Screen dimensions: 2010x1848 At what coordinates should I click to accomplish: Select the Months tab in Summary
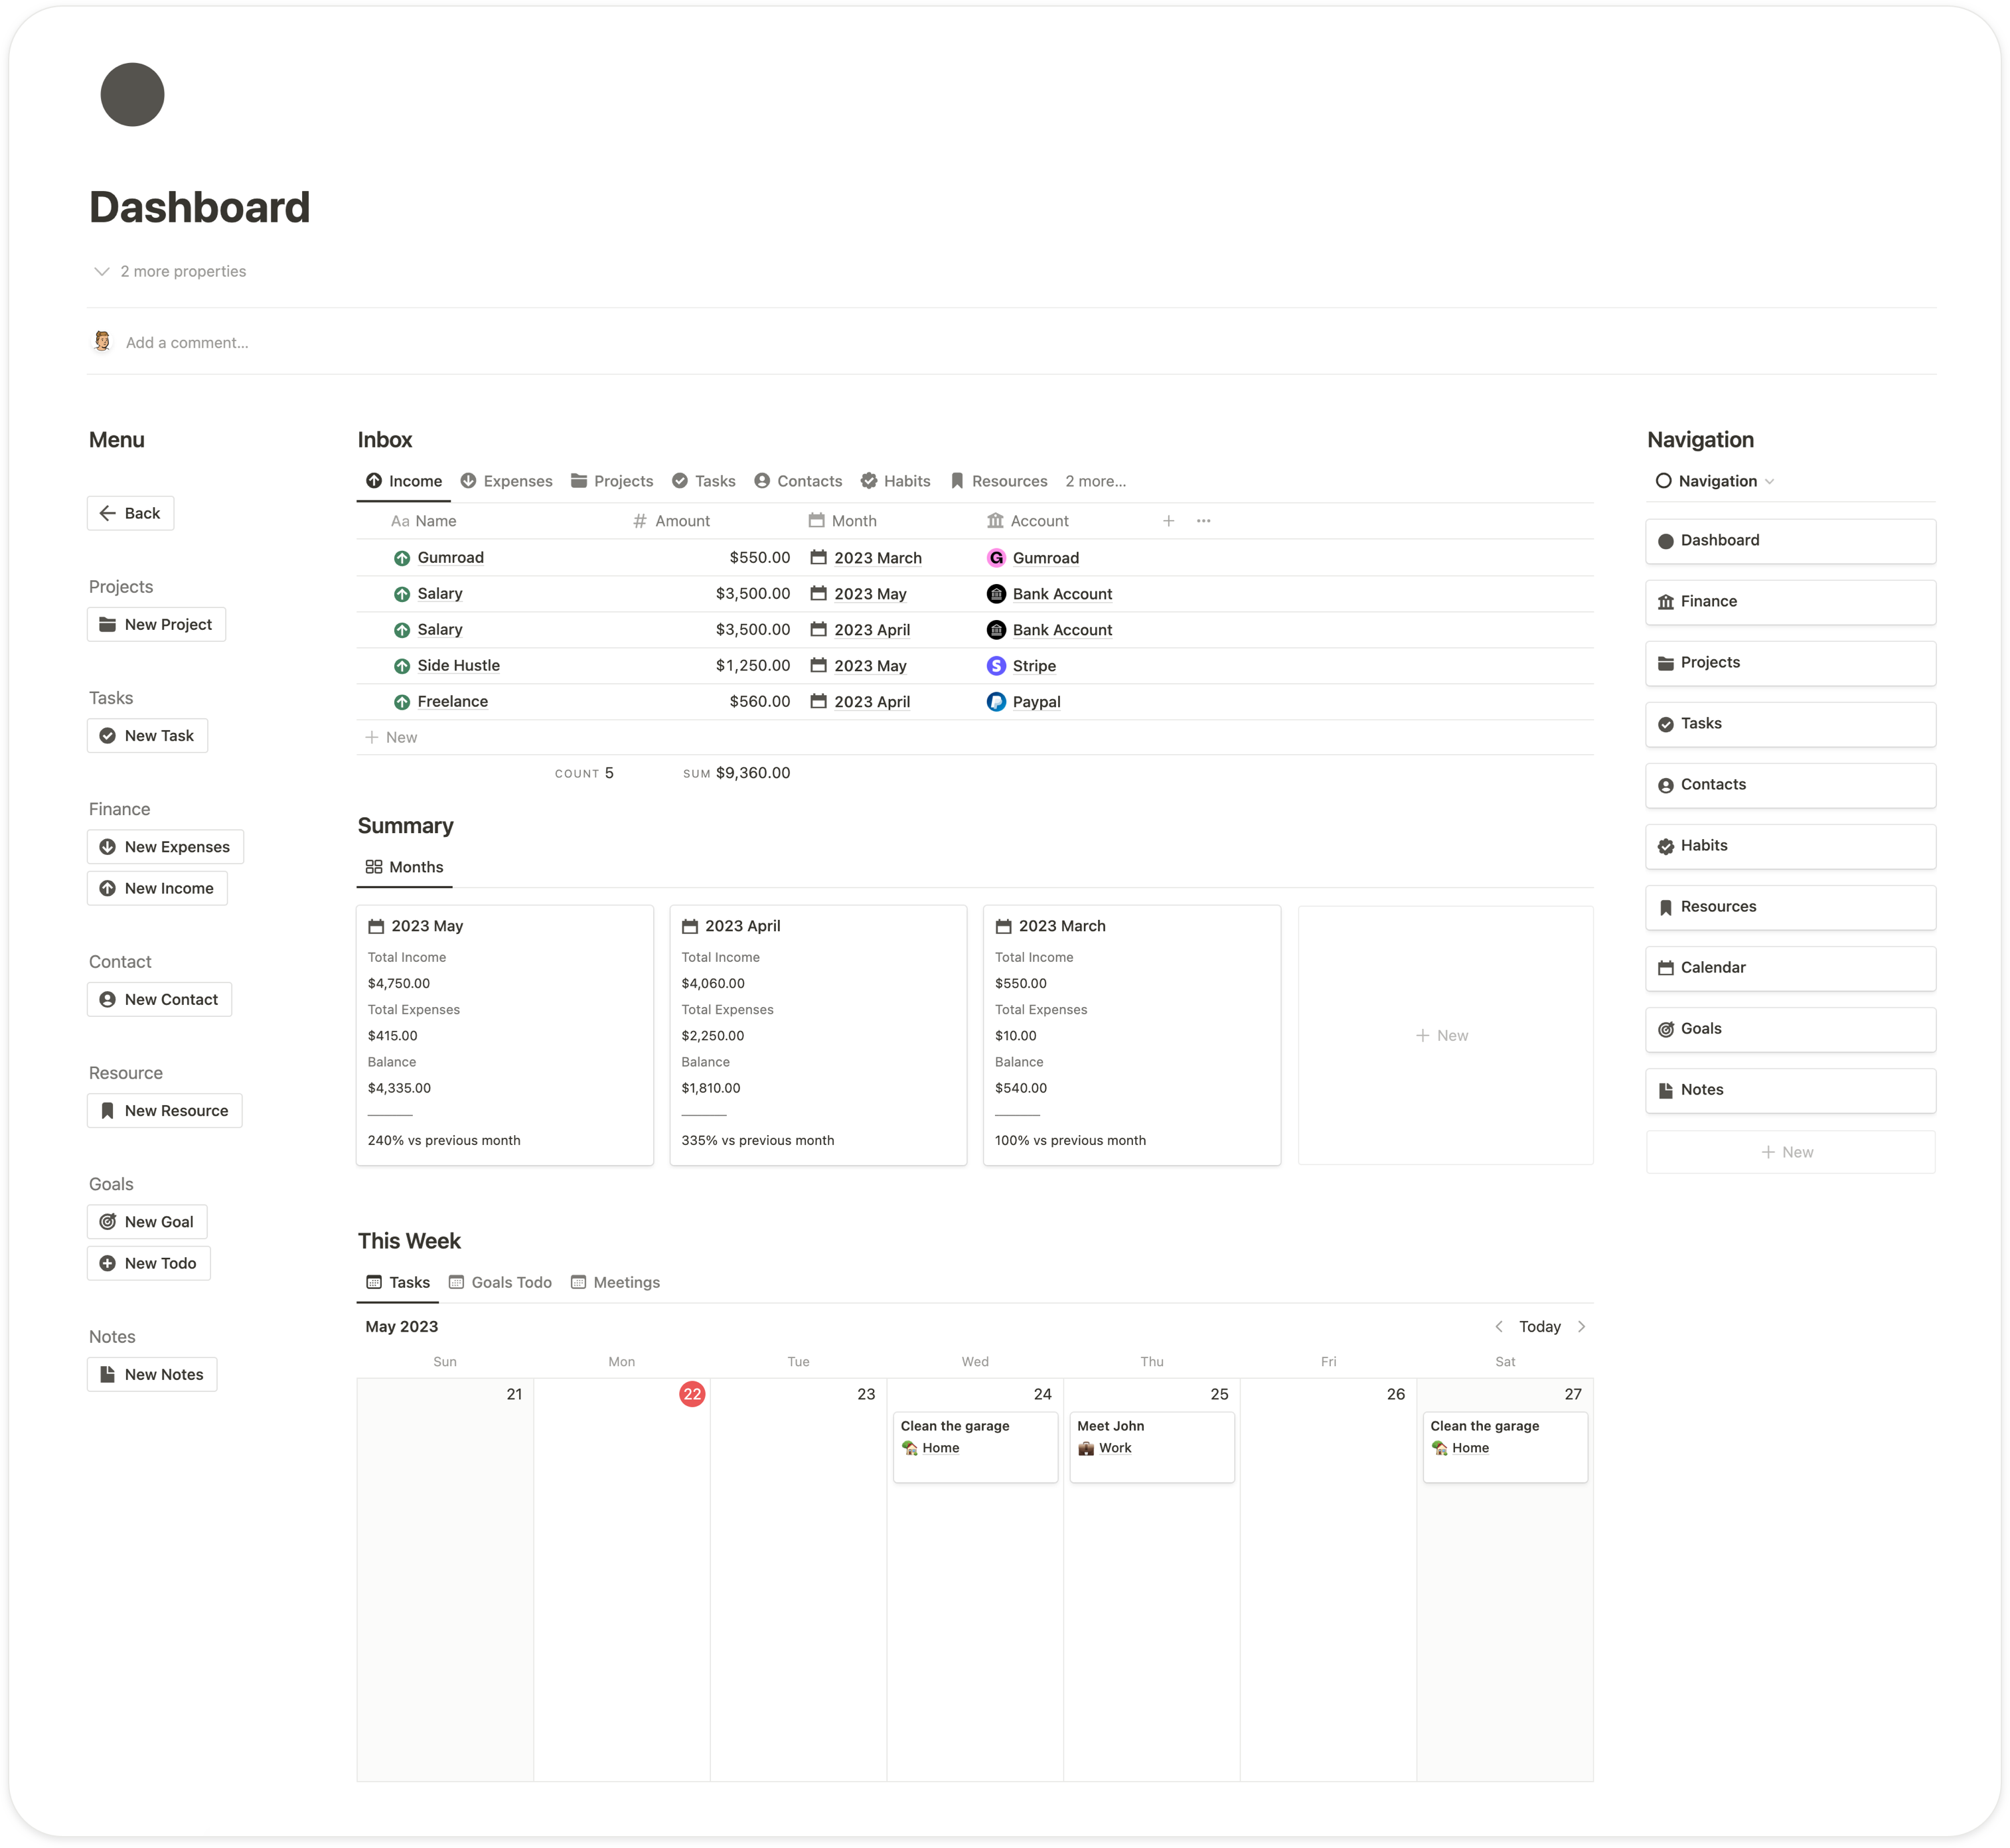405,867
